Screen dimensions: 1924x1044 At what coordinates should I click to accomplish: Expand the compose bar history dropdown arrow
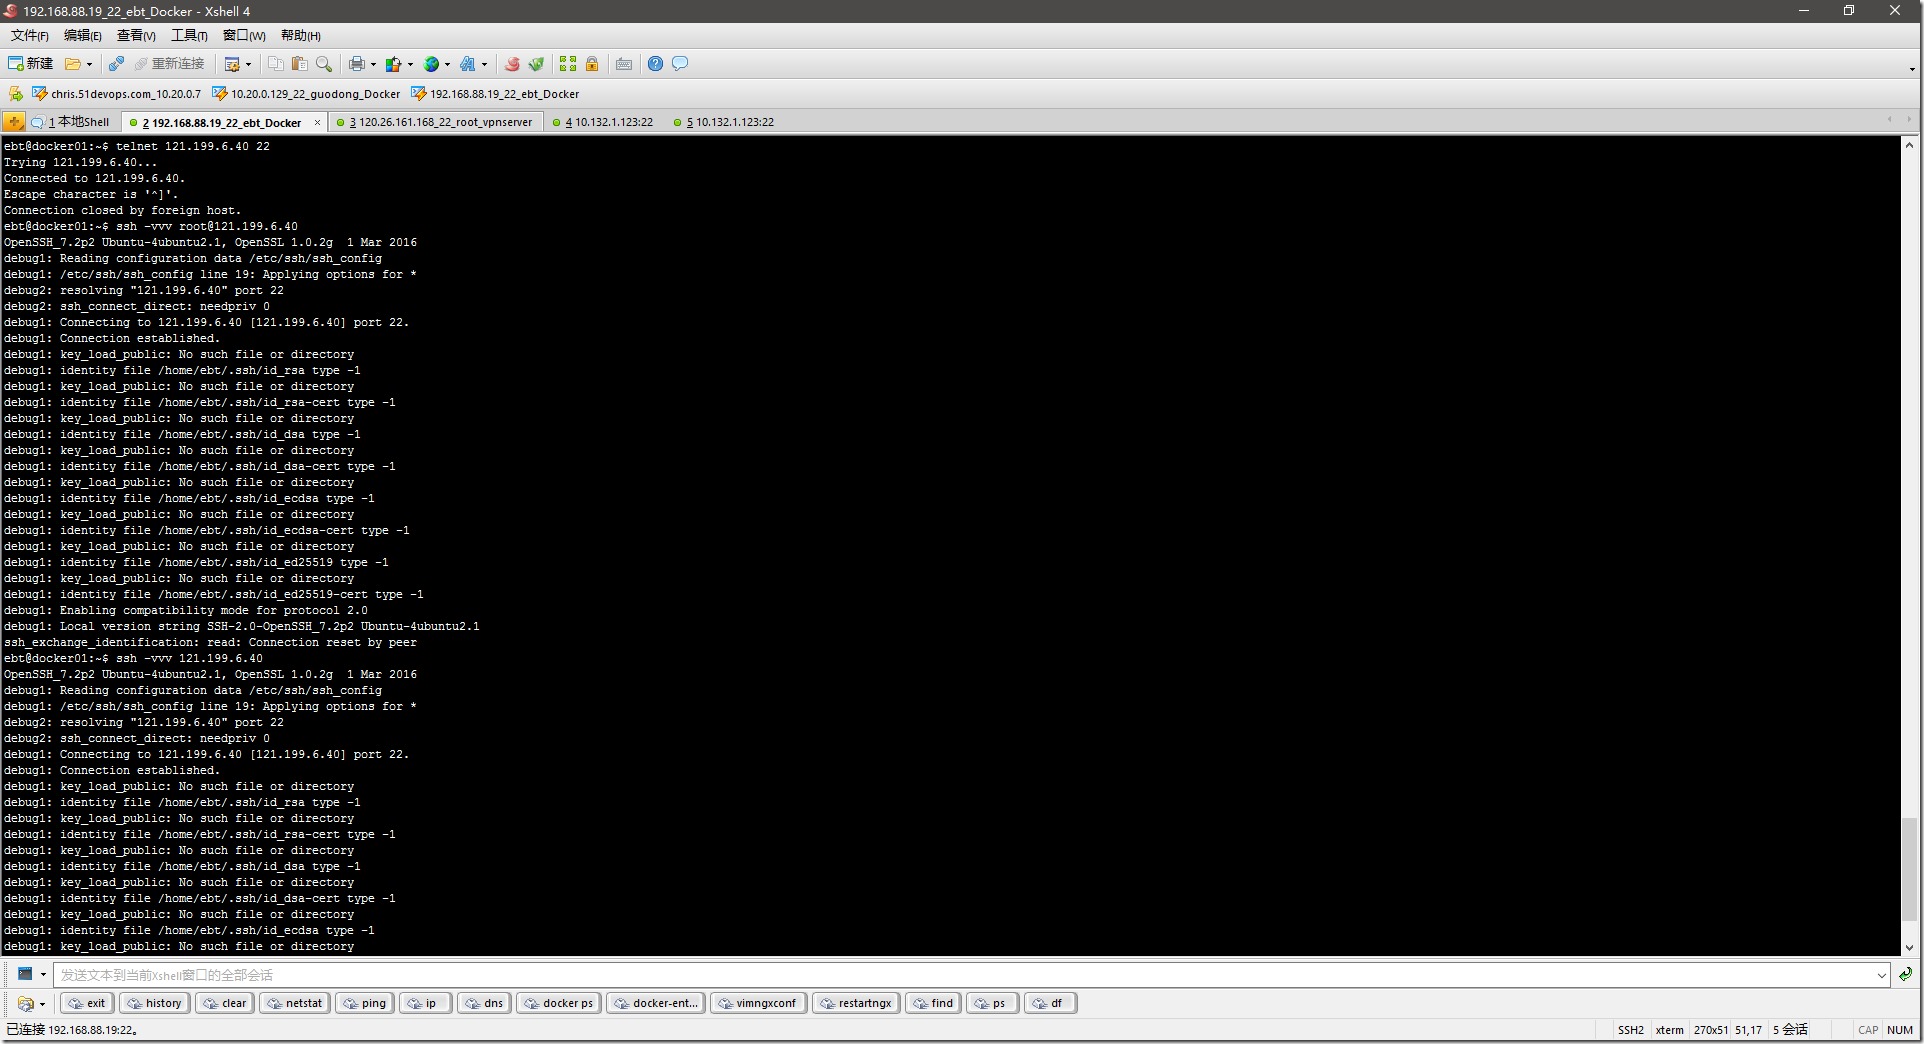coord(1881,974)
